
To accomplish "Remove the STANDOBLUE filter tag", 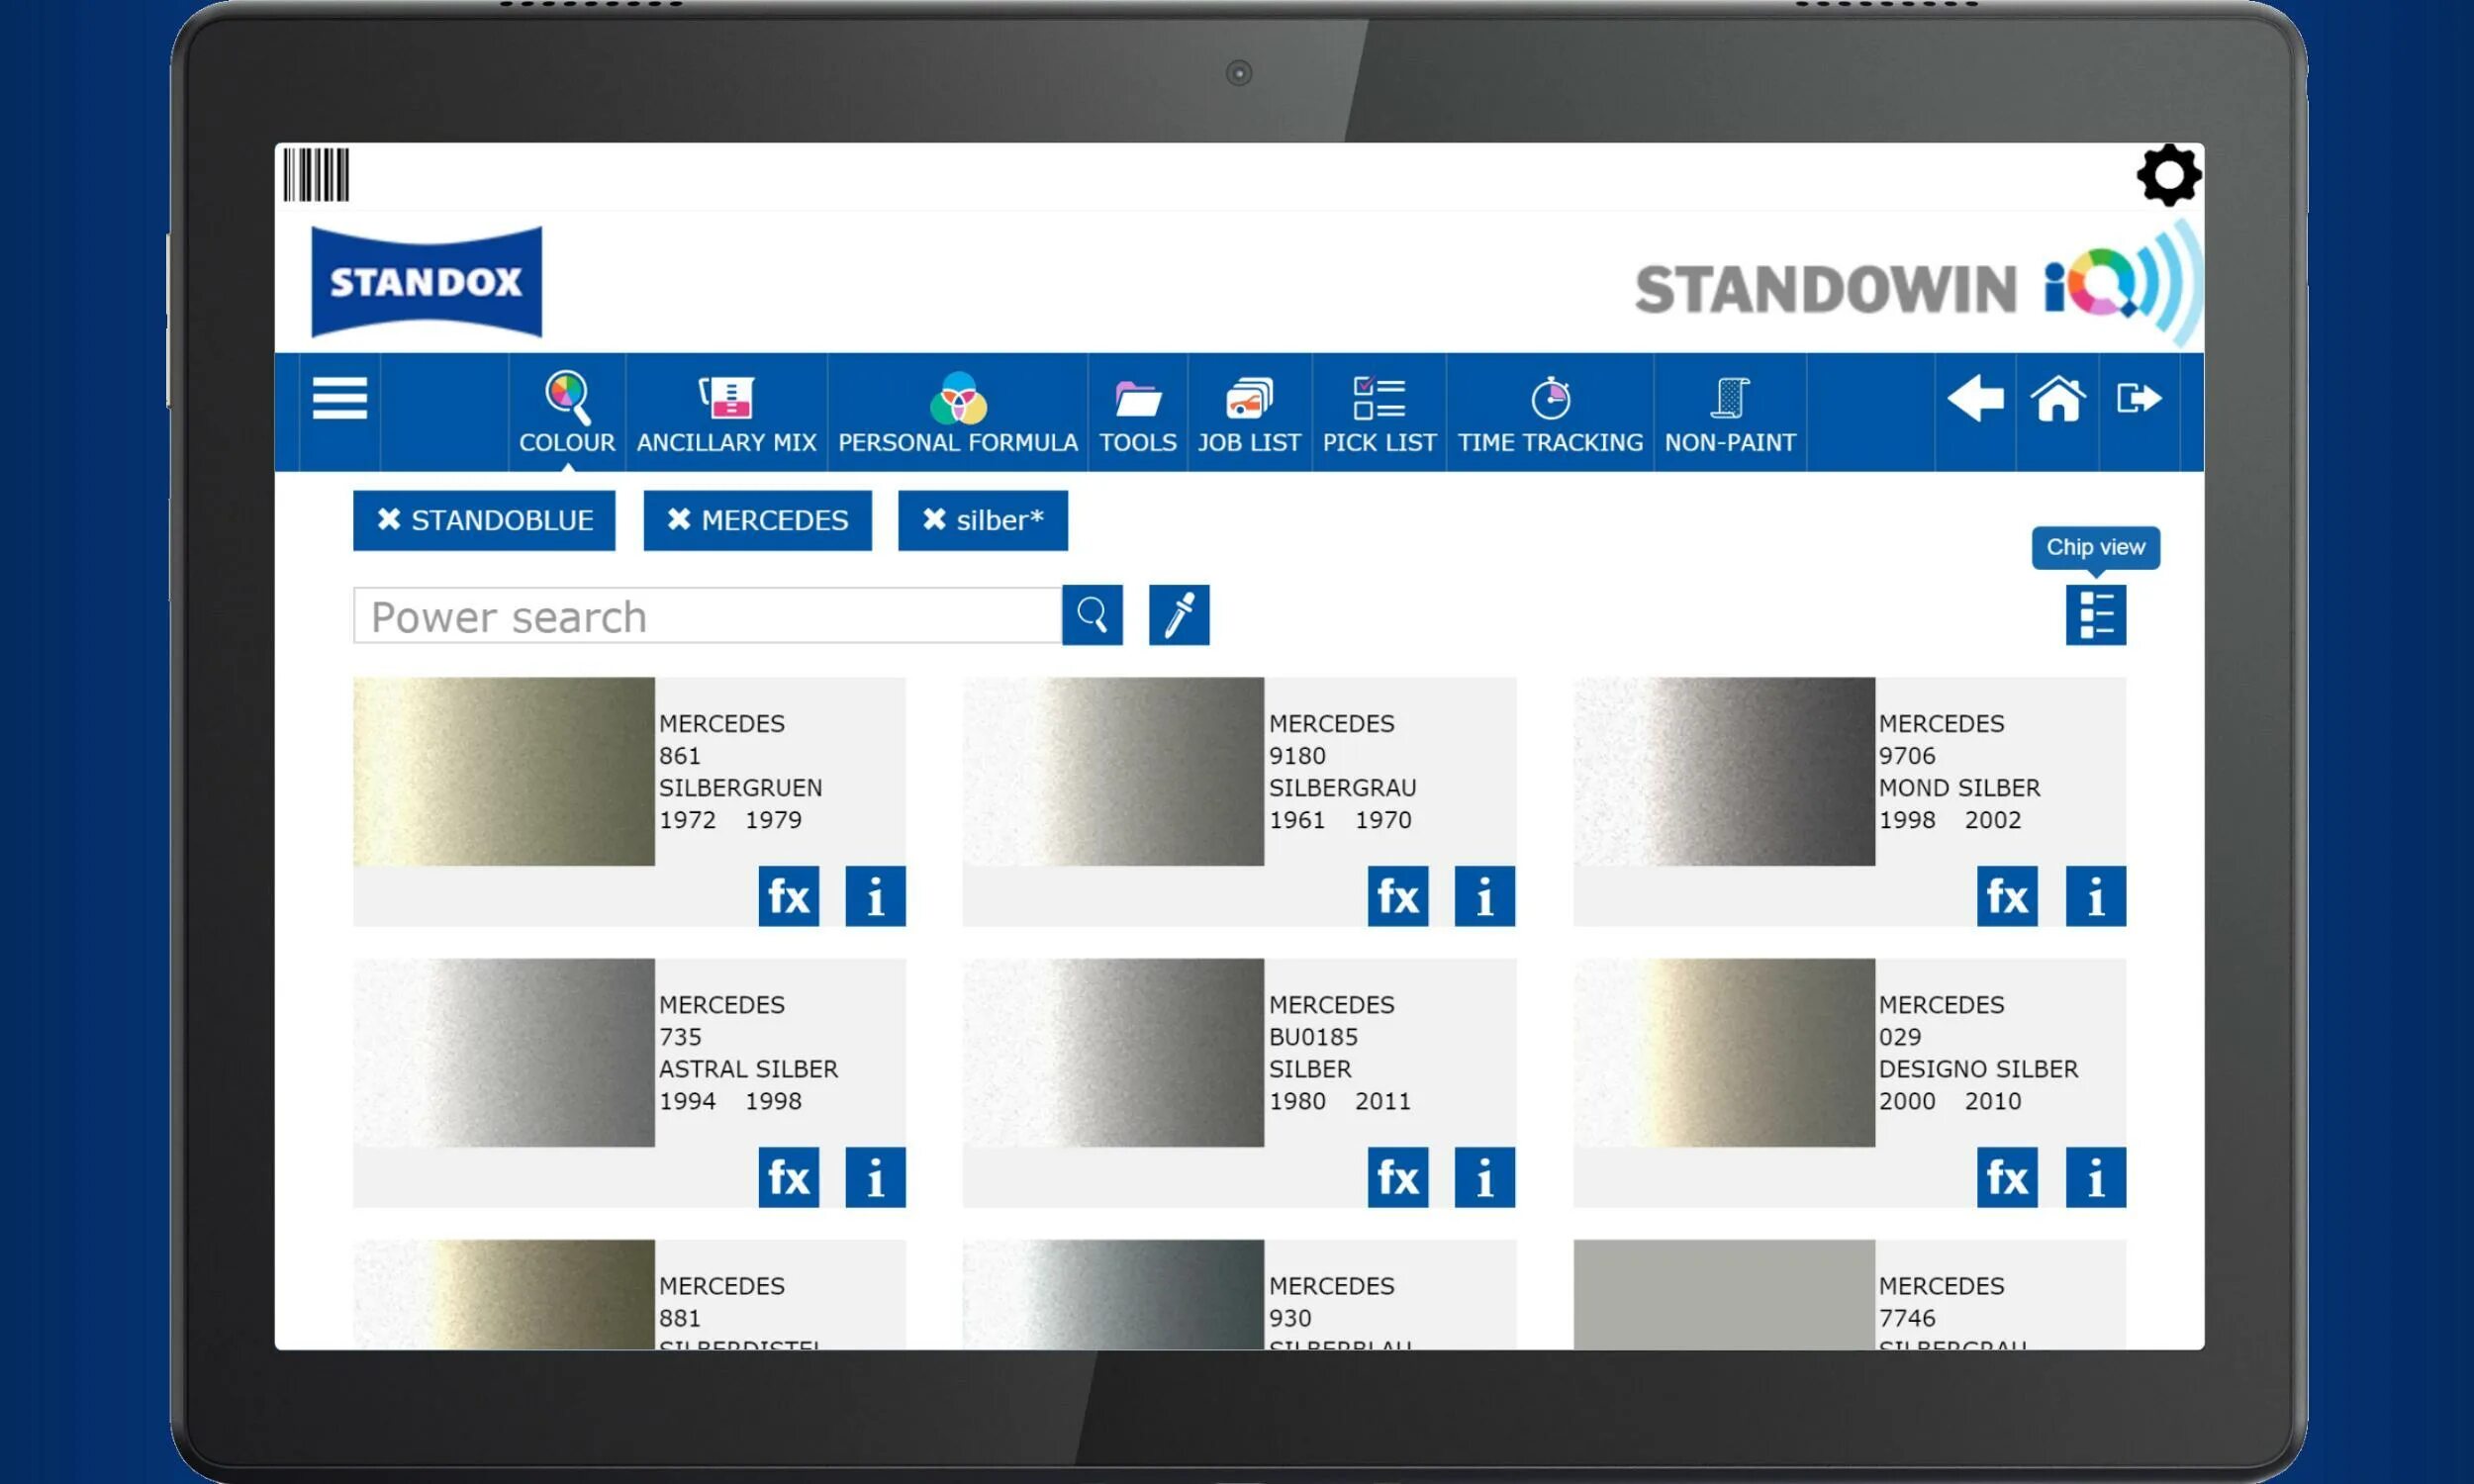I will 389,520.
